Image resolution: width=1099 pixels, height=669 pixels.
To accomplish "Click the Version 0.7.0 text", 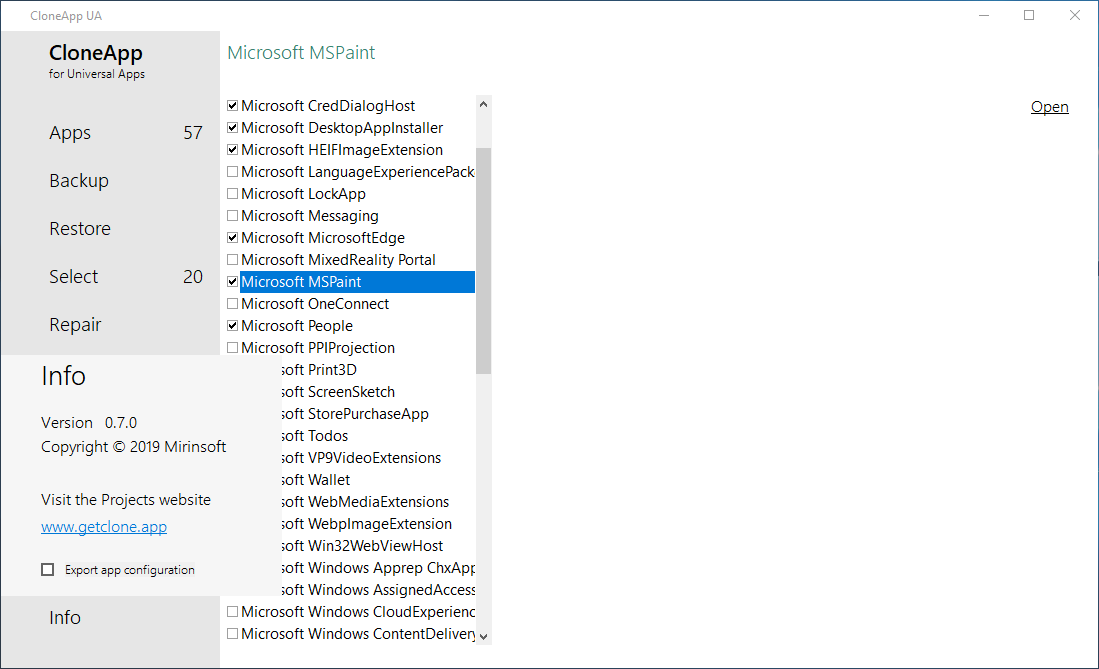I will pos(89,423).
